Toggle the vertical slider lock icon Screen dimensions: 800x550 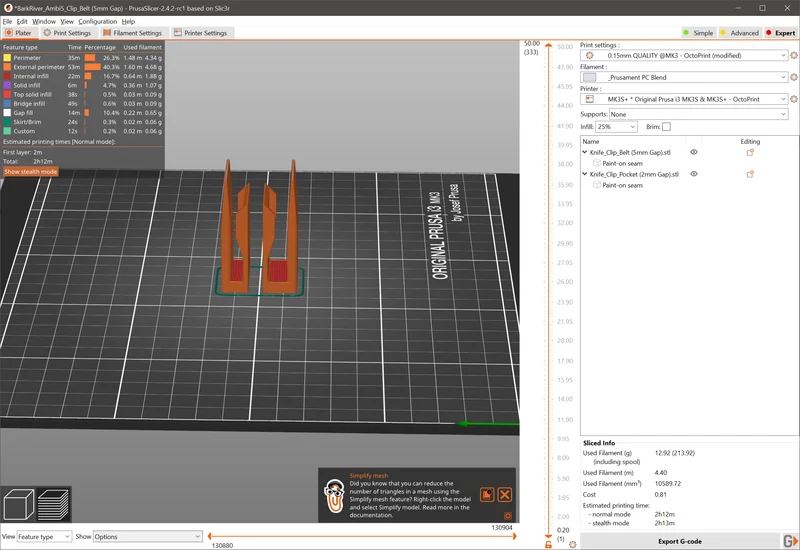(548, 544)
